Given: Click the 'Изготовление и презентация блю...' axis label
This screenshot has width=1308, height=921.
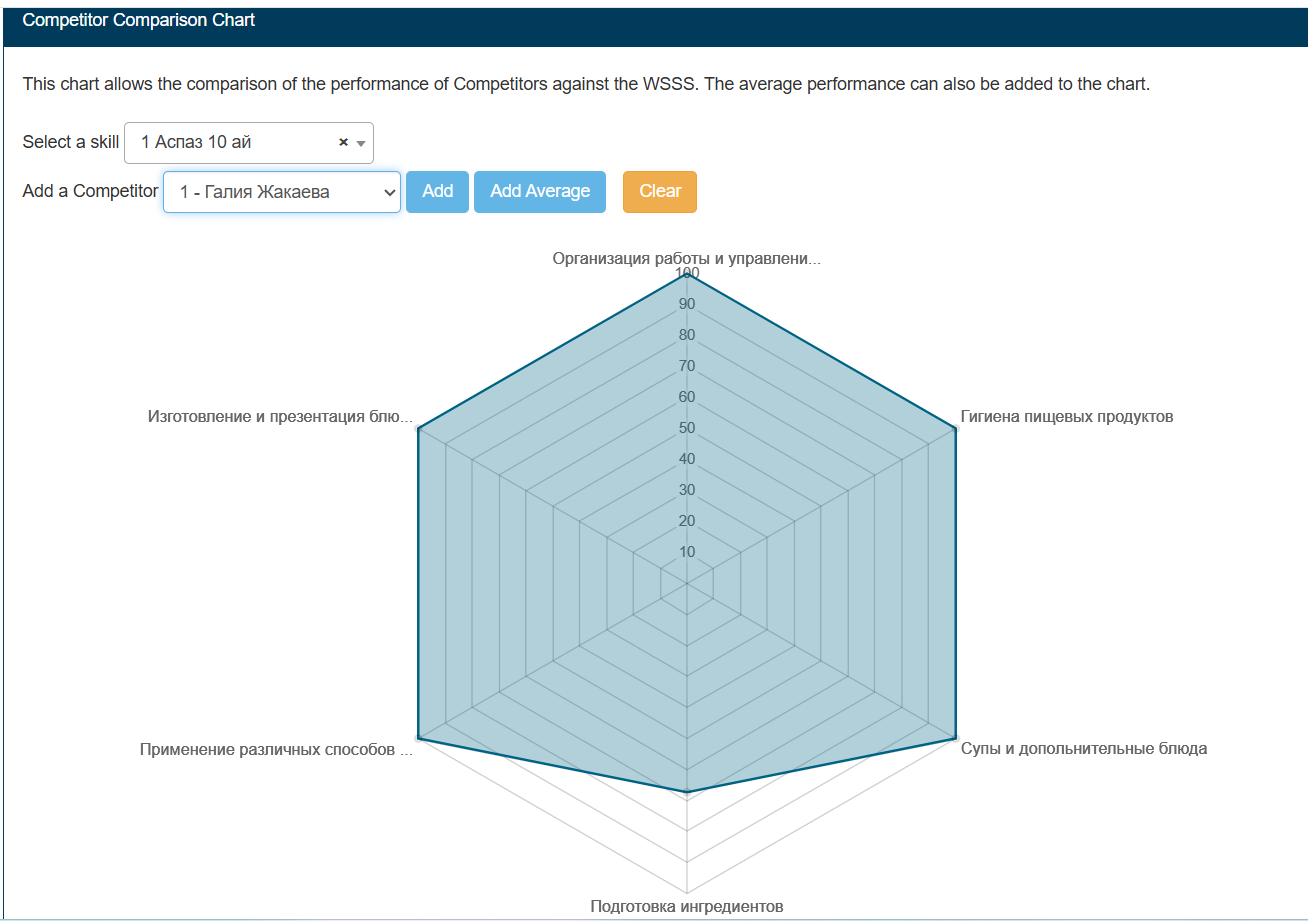Looking at the screenshot, I should 280,416.
